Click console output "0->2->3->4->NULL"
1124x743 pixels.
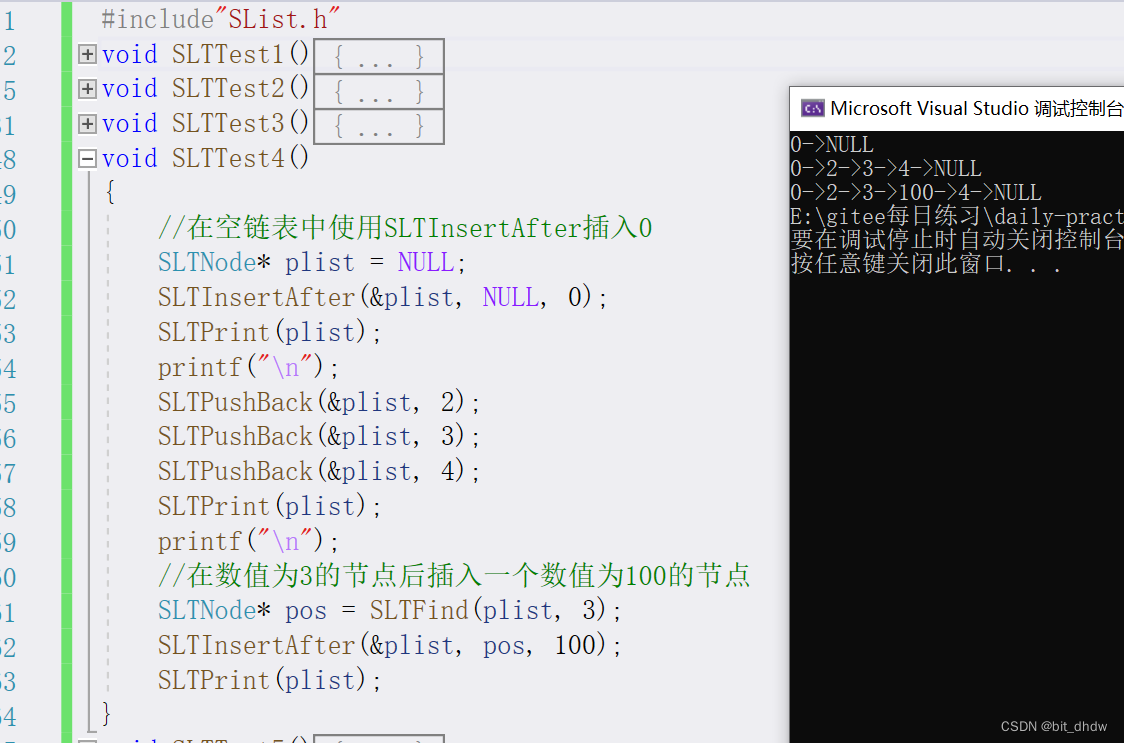pos(885,169)
